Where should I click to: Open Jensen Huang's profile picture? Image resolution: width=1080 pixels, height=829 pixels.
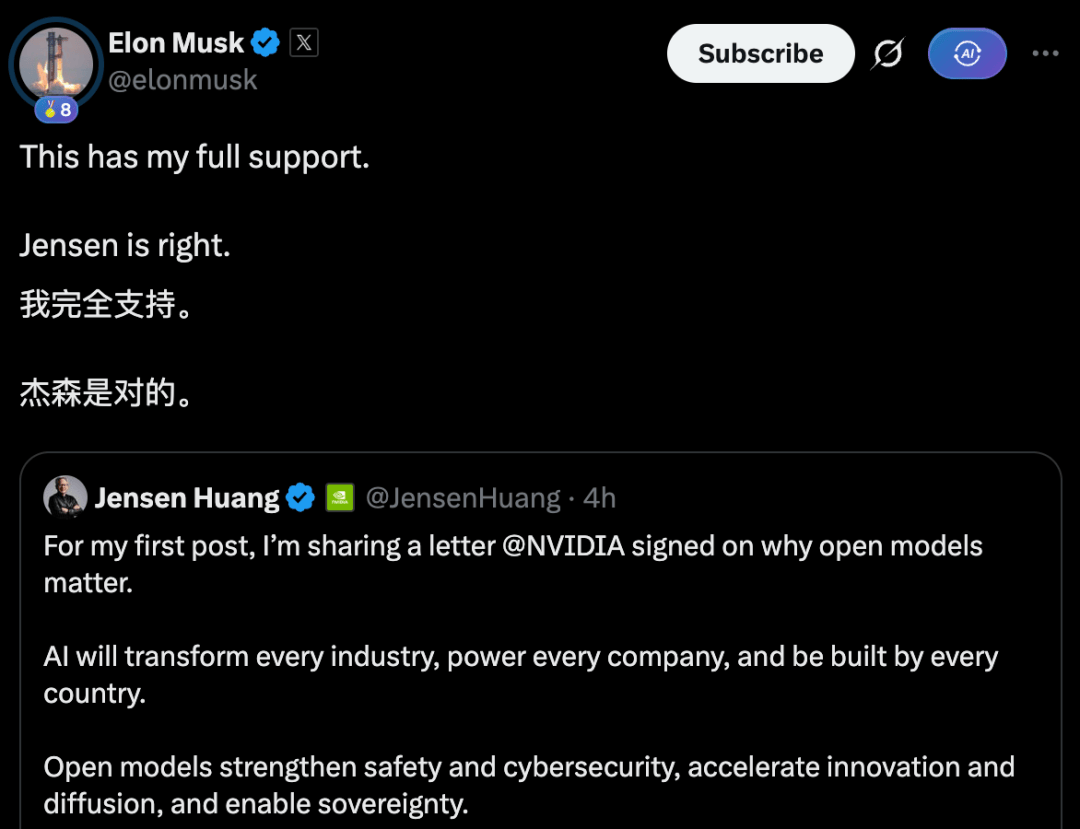(x=65, y=496)
